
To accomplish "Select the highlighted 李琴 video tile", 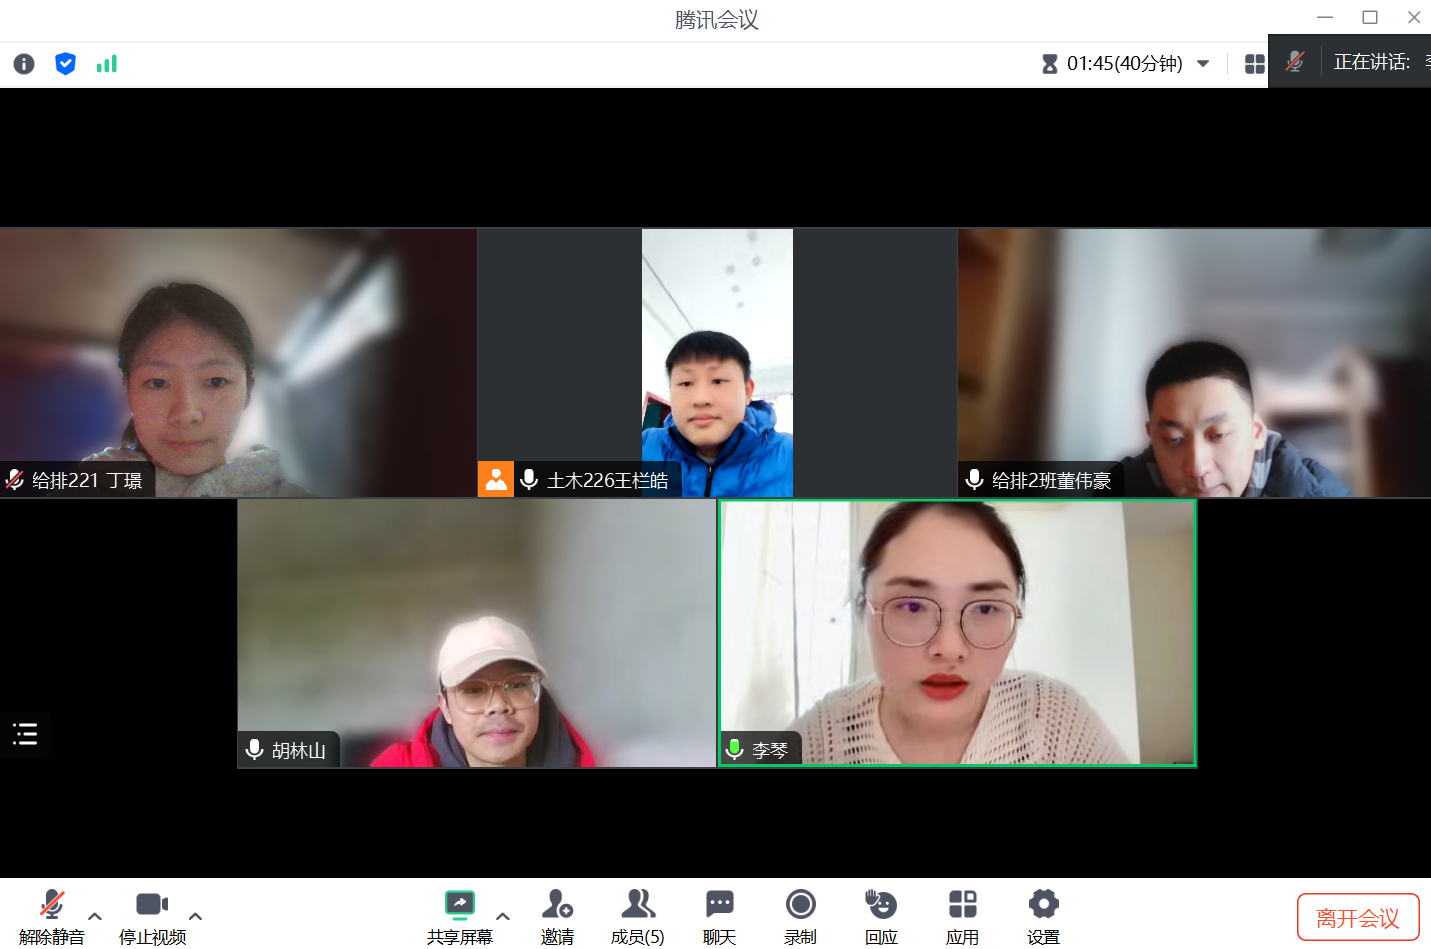I will click(957, 634).
